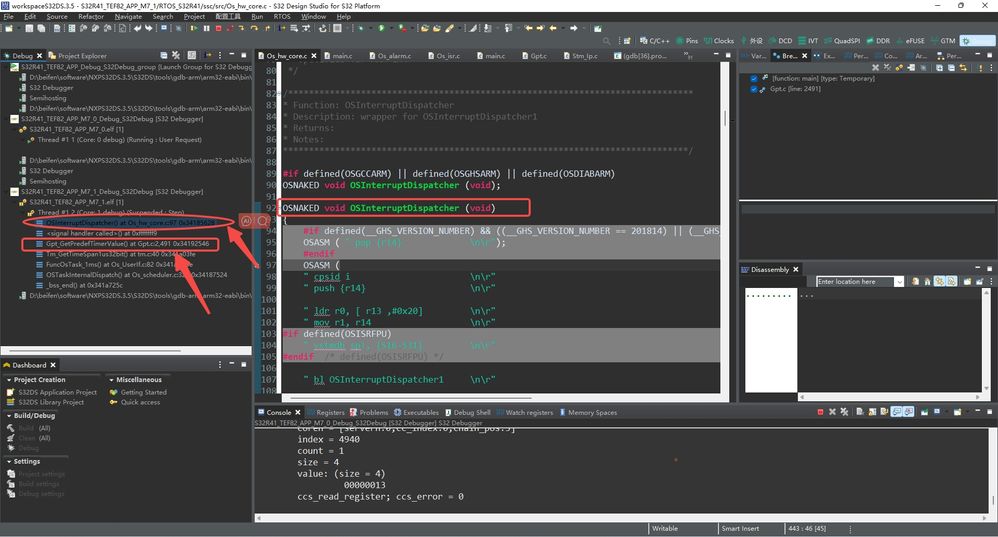Open the Clocks perspective

(x=719, y=41)
